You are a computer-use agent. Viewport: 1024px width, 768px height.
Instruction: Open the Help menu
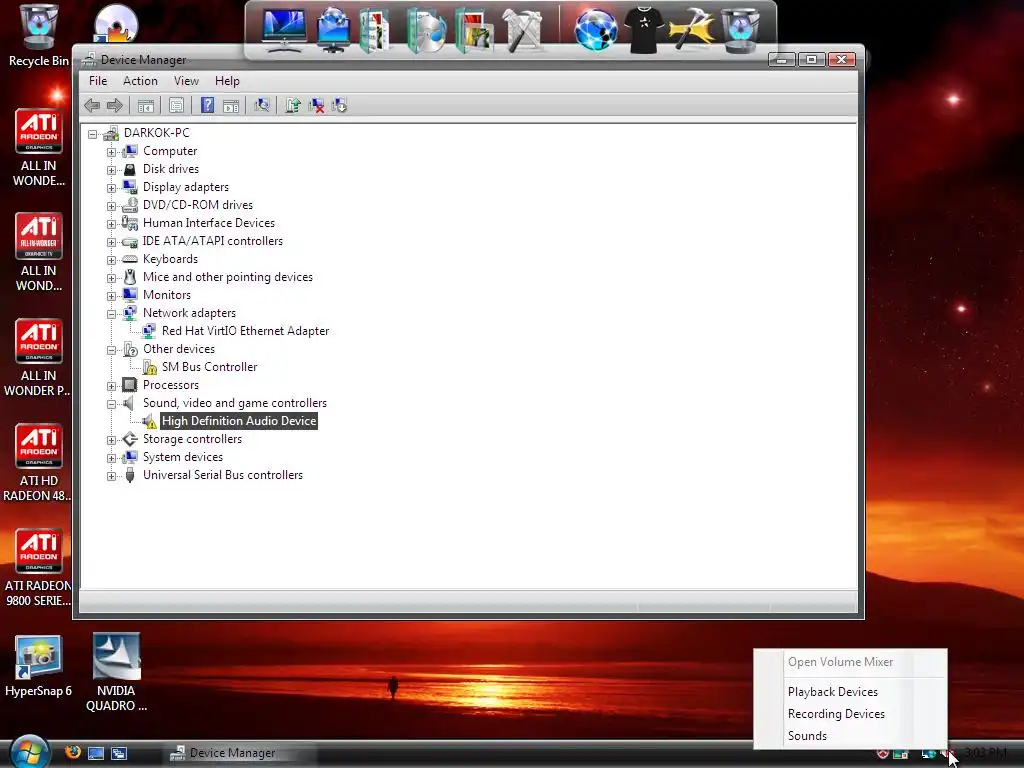pos(227,81)
